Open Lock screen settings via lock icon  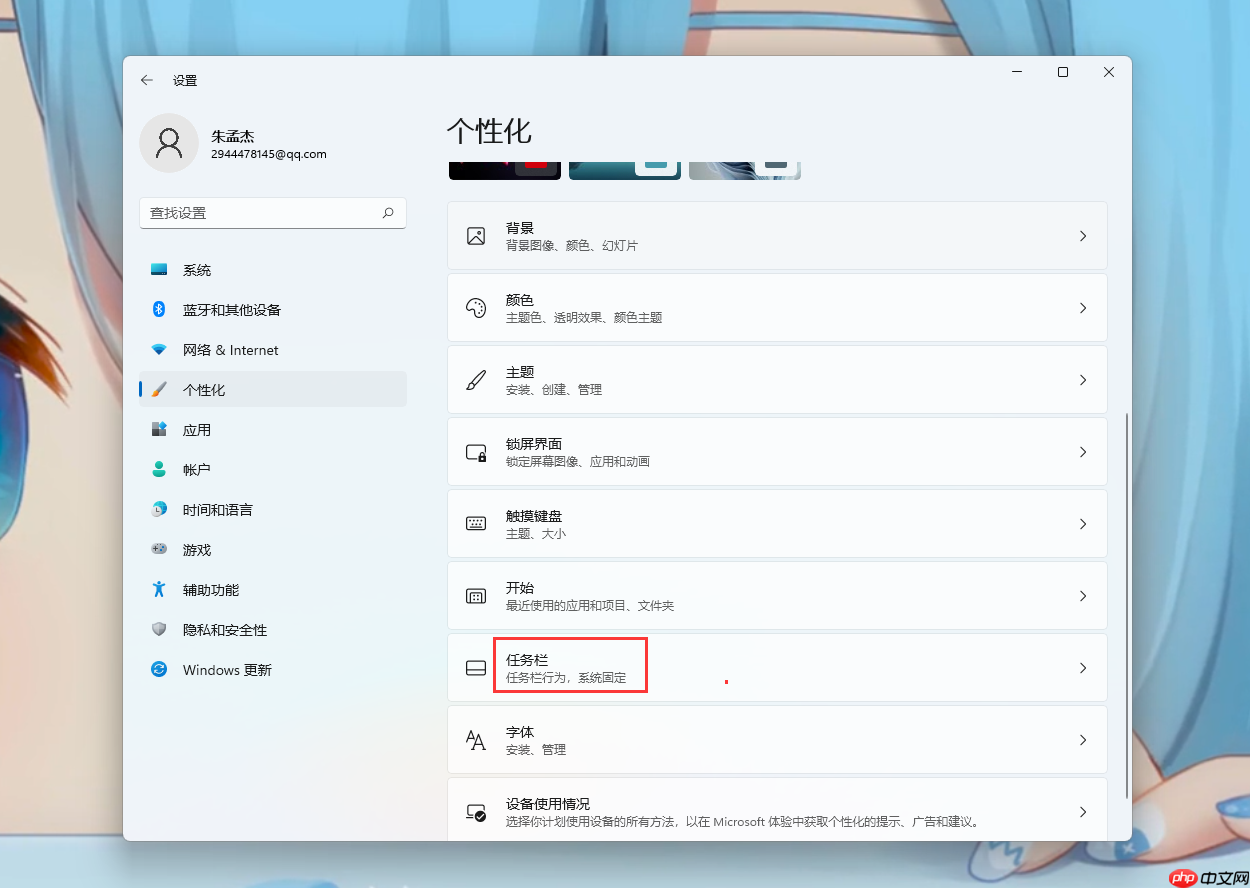tap(475, 451)
